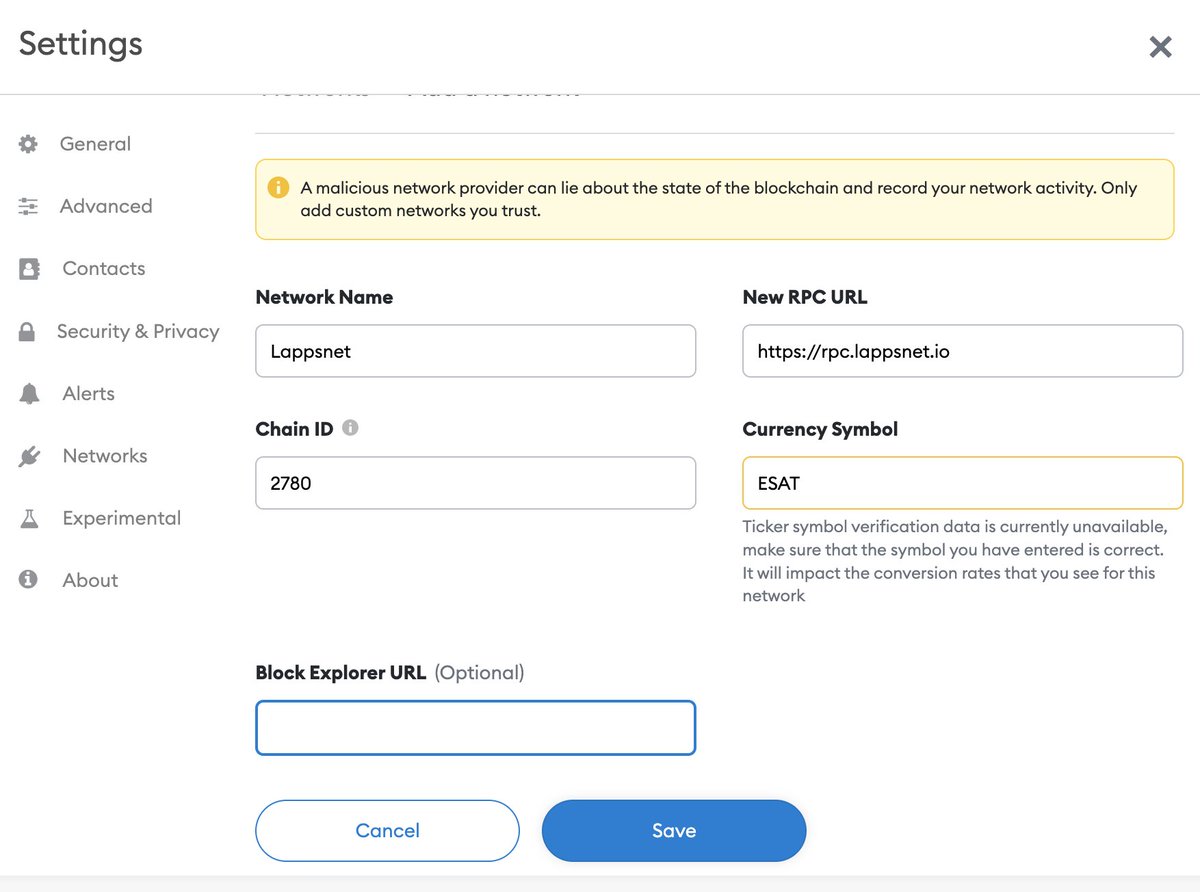The image size is (1200, 892).
Task: Click the malicious network warning text
Action: pos(718,199)
